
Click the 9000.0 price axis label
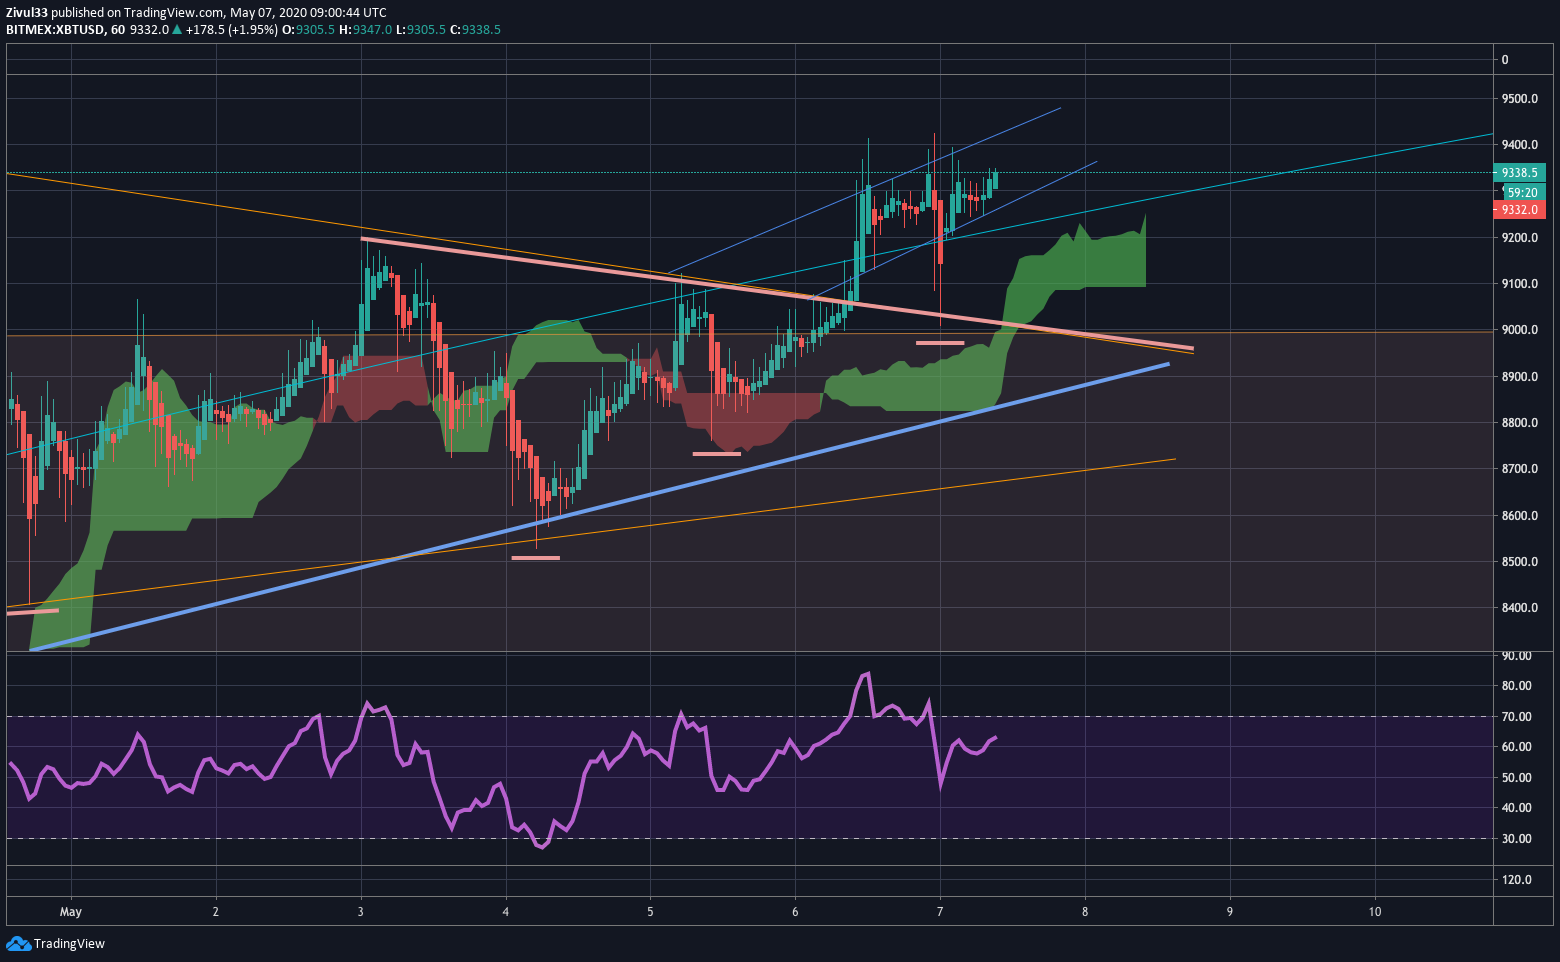click(1519, 330)
